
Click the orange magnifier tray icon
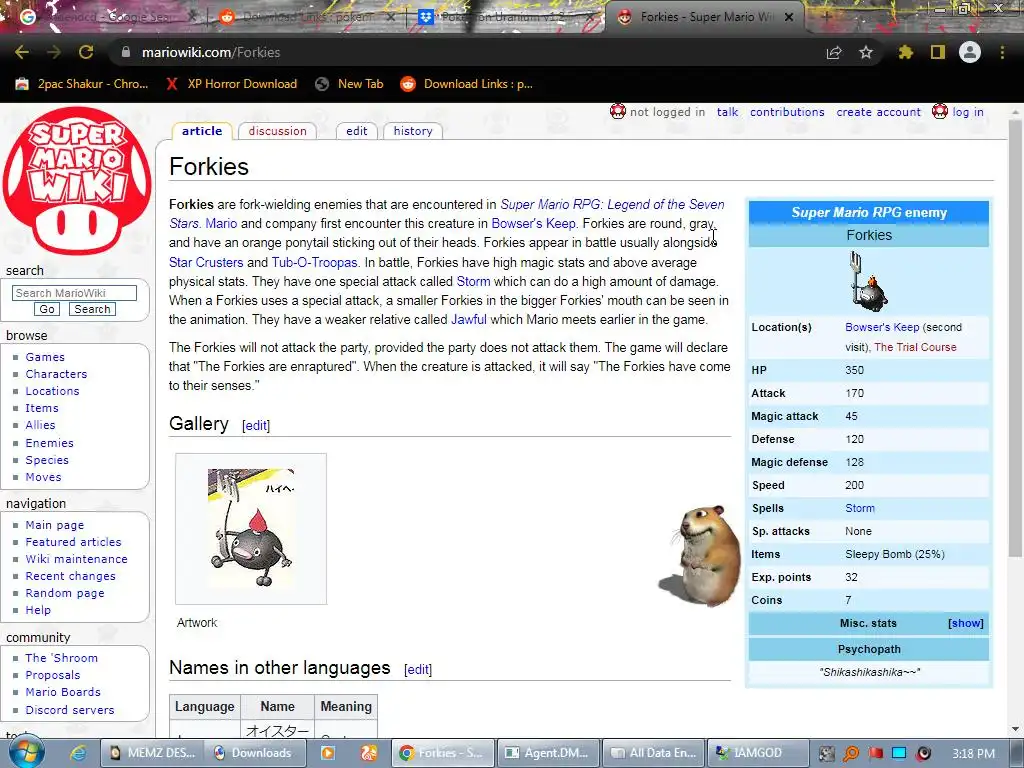coord(851,753)
